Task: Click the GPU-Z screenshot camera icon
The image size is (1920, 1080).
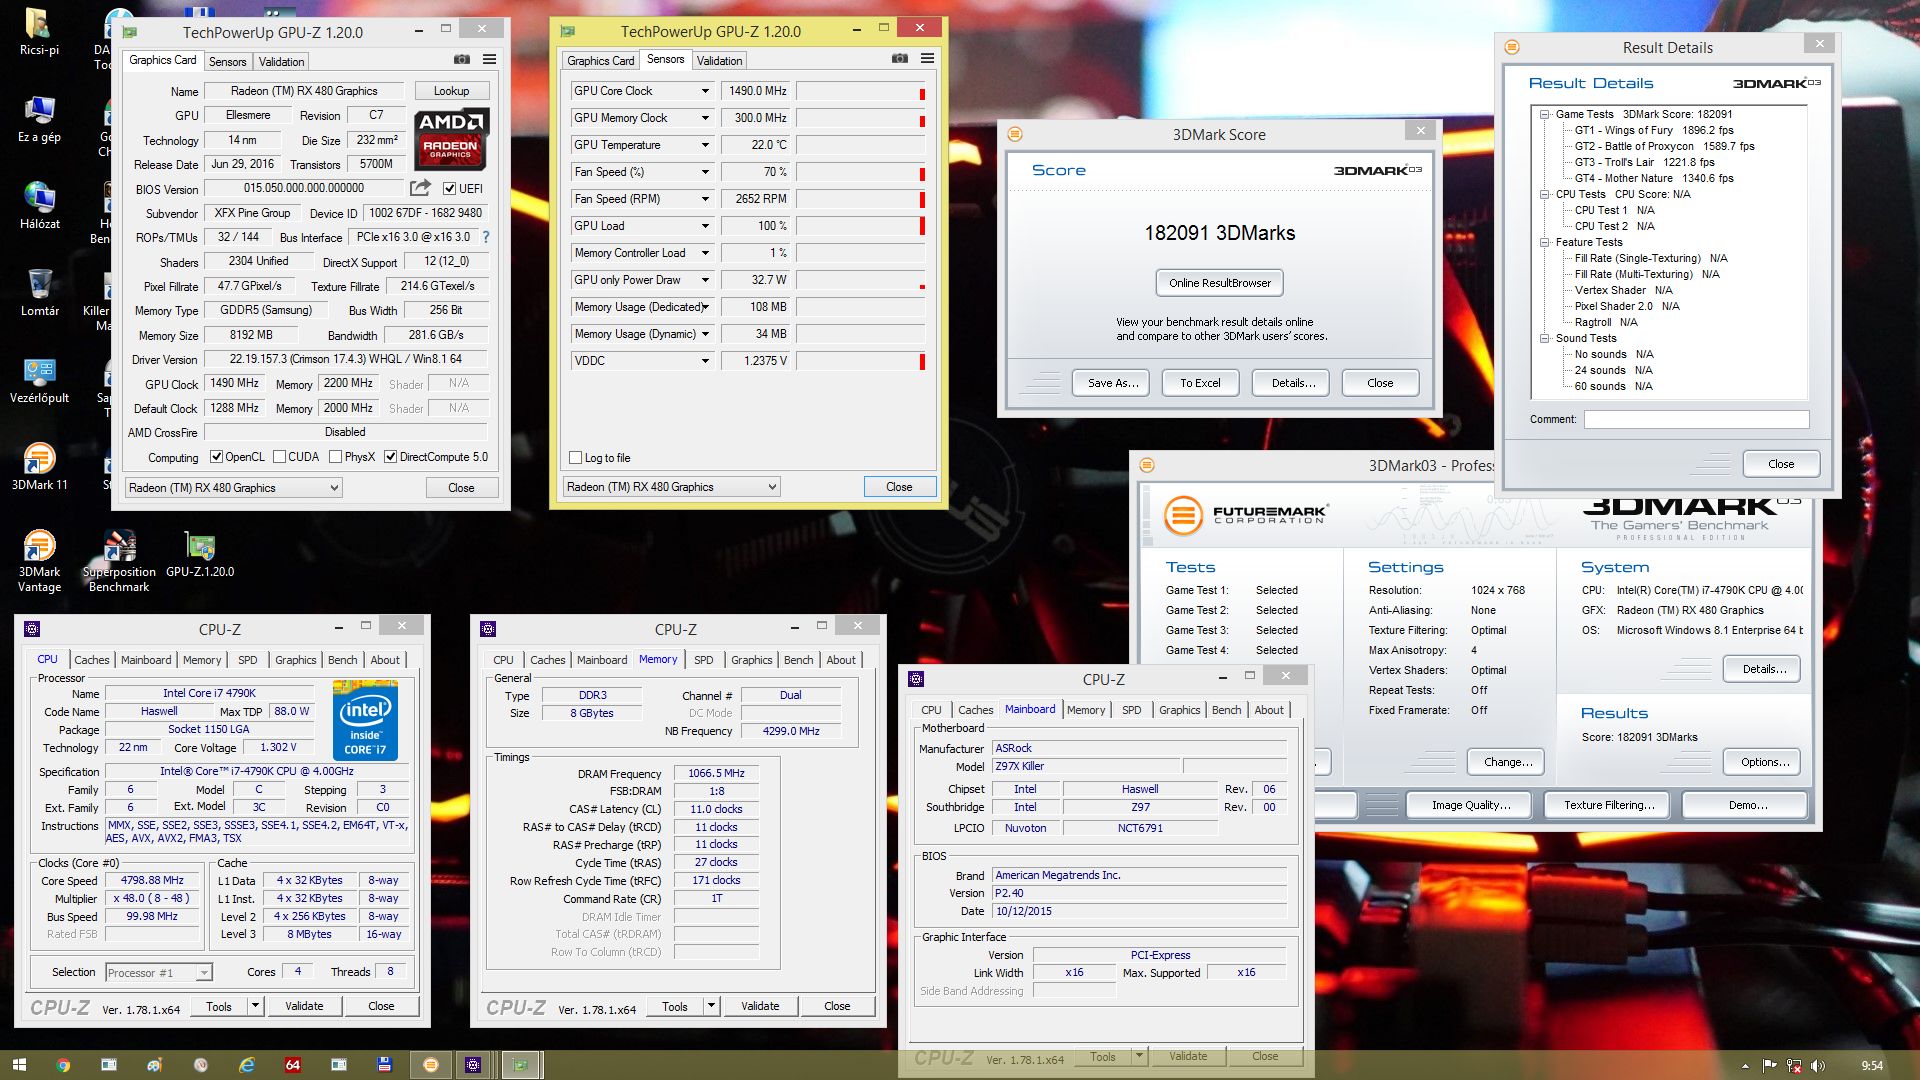Action: [x=461, y=60]
